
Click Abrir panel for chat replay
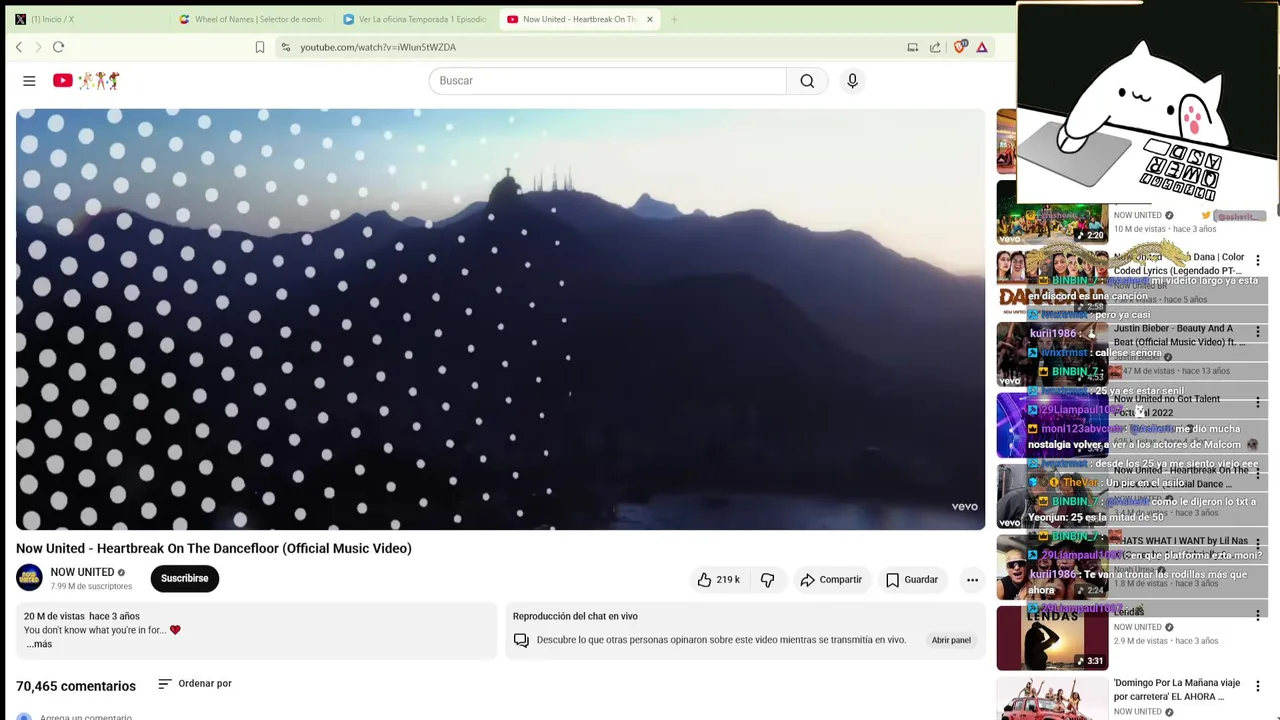[x=951, y=640]
